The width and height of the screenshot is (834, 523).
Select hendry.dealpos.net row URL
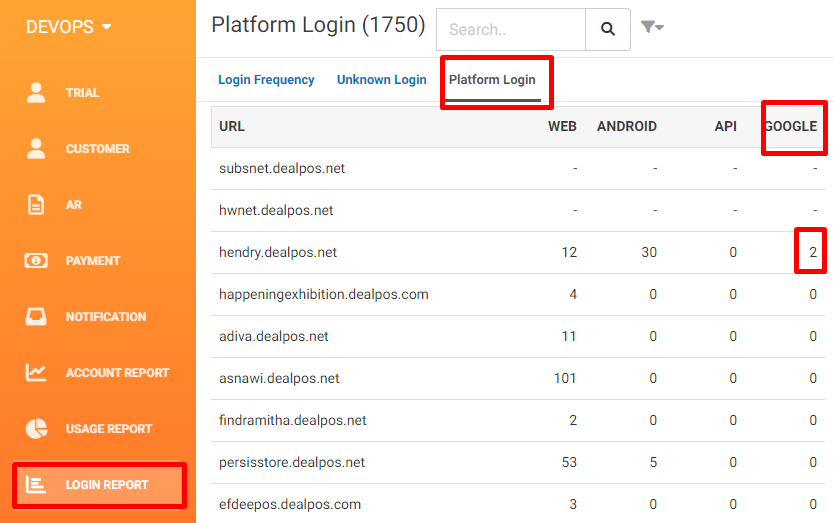click(278, 253)
